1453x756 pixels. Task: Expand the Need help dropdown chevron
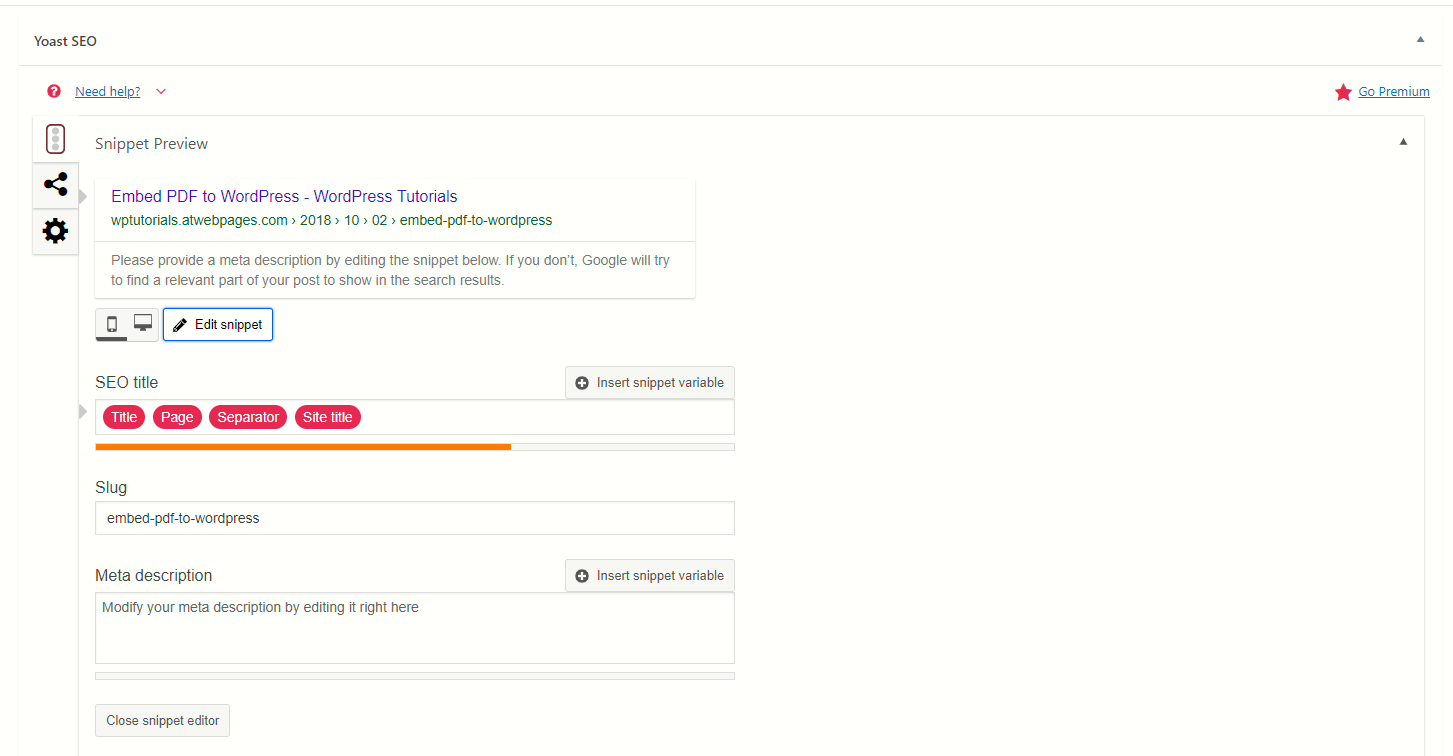[x=161, y=92]
